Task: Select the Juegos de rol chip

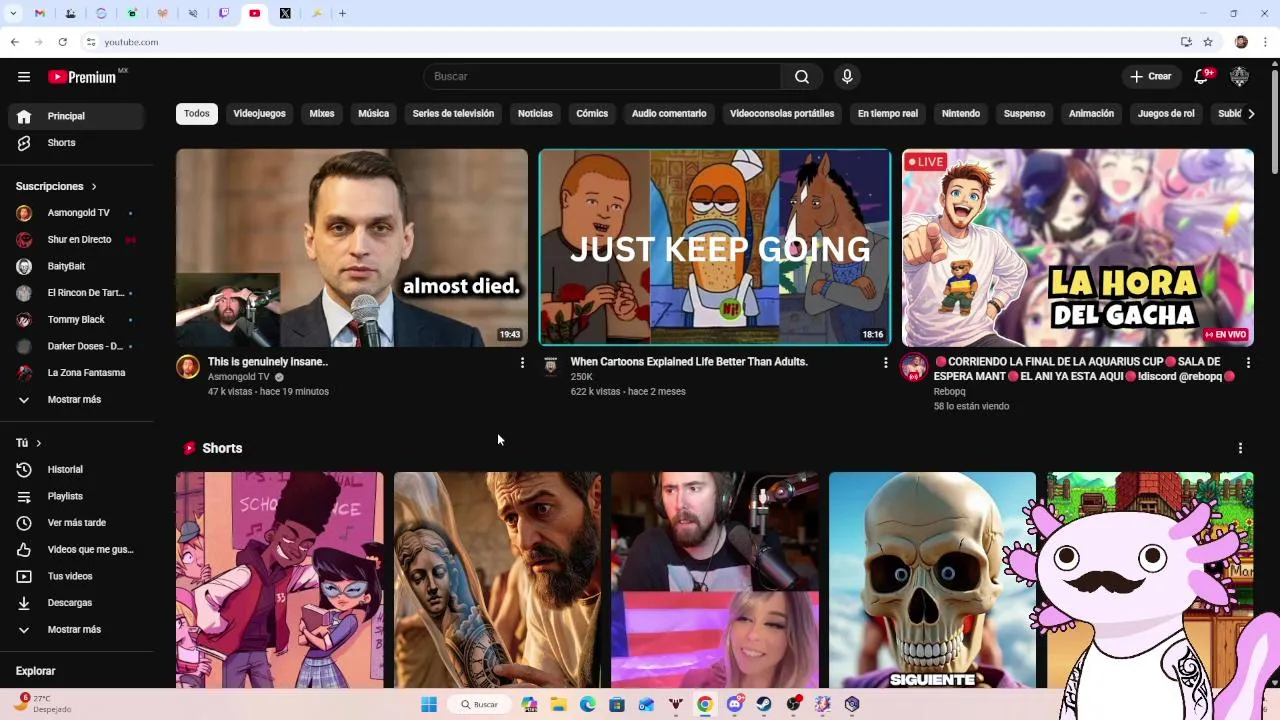Action: [x=1166, y=114]
